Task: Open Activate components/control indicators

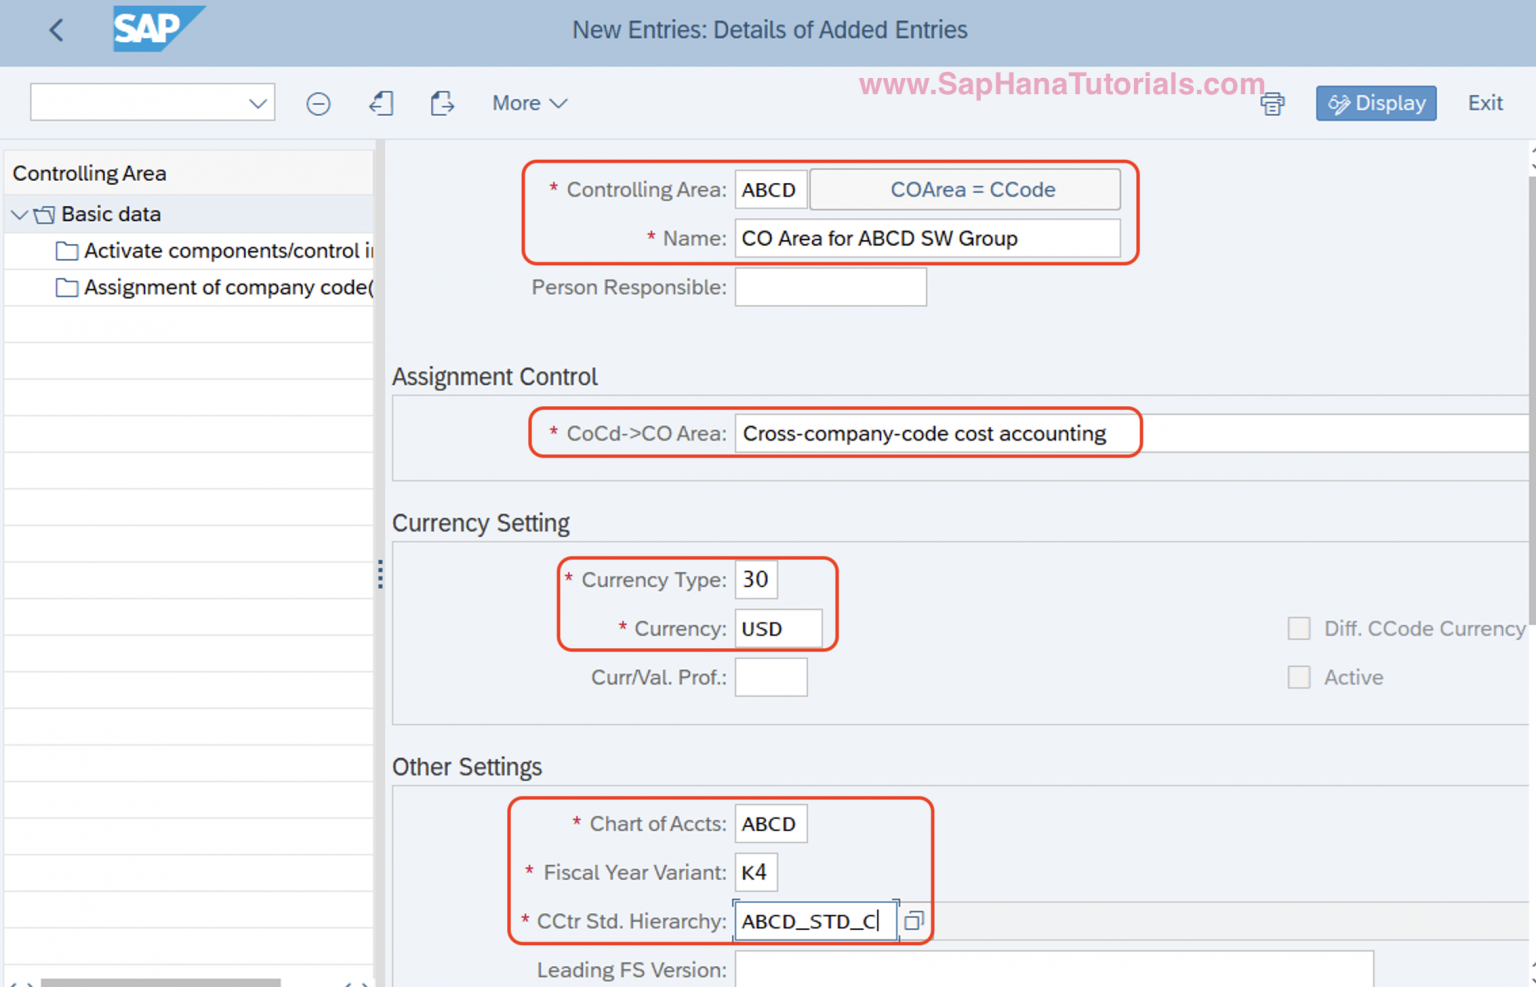Action: point(228,251)
